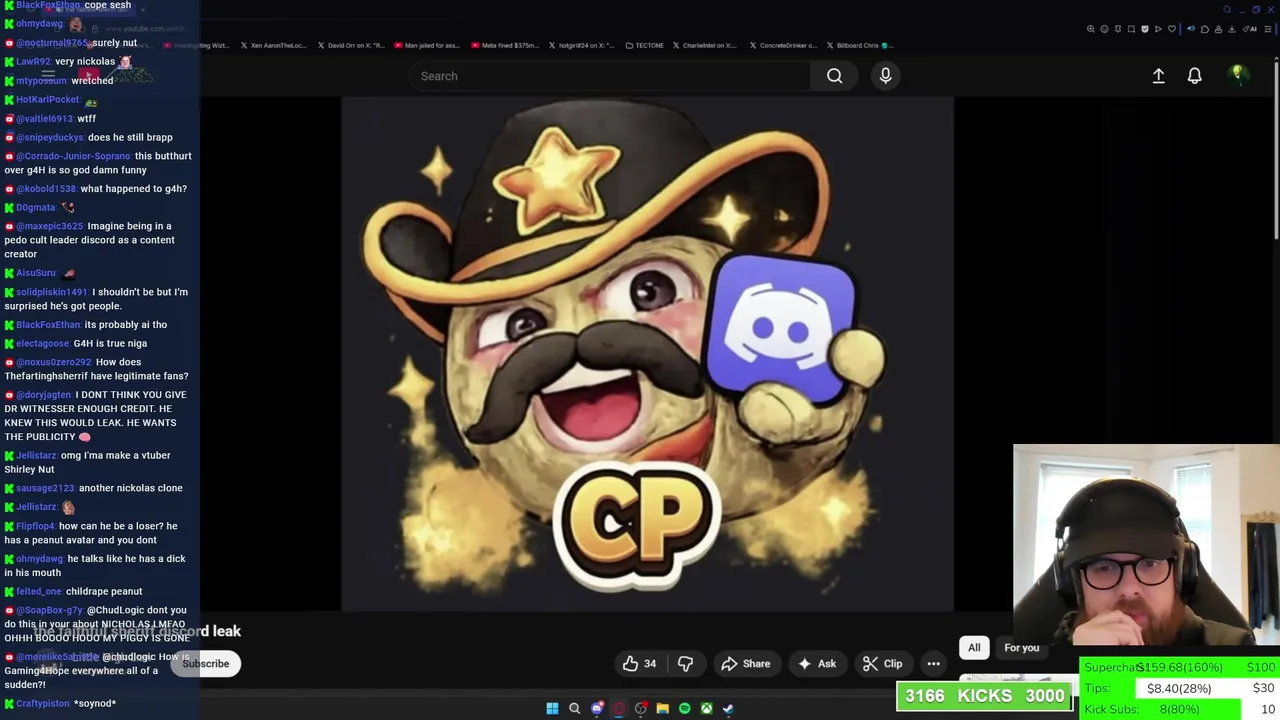Click the Kick Subs goal progress bar
The width and height of the screenshot is (1280, 720).
1179,709
